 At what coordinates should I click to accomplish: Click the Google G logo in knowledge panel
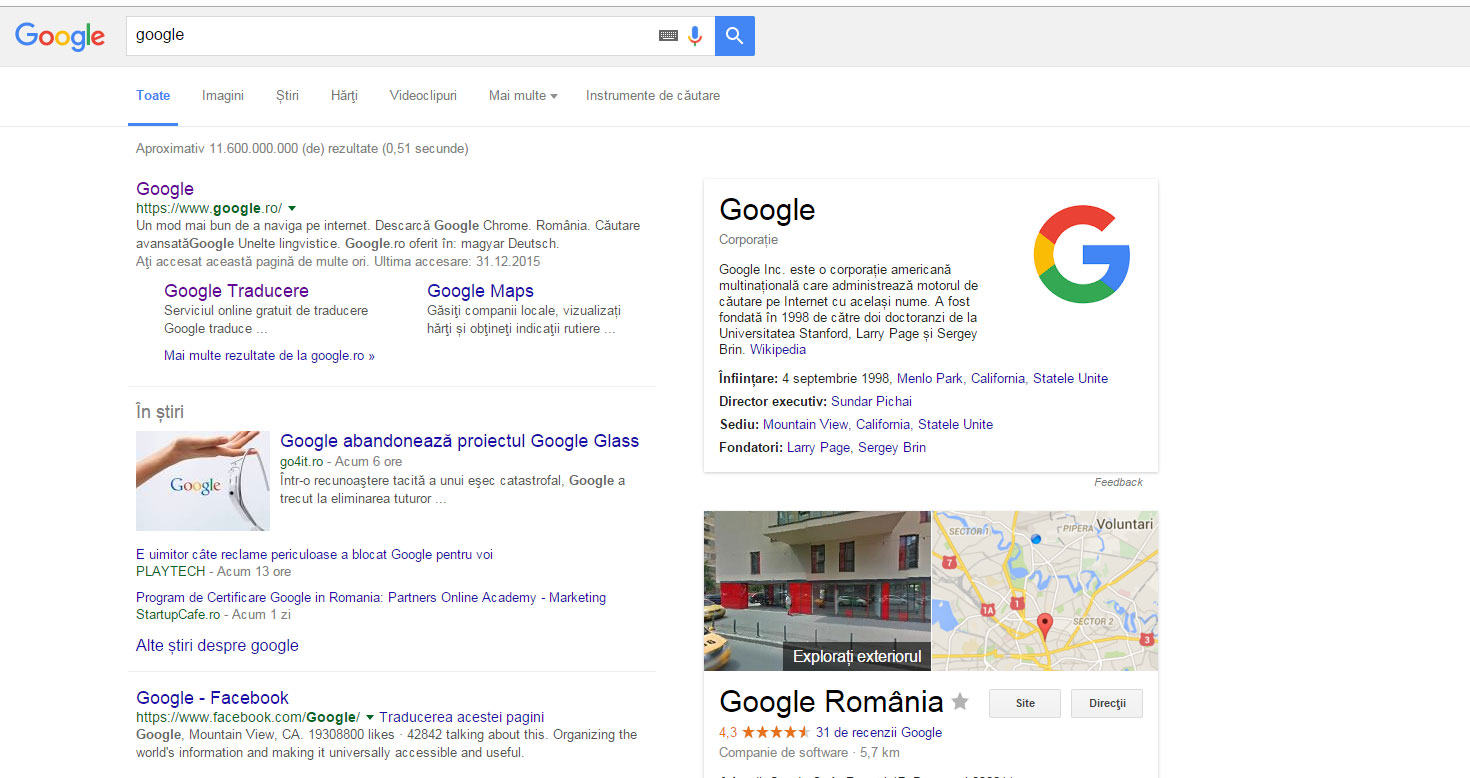1082,254
